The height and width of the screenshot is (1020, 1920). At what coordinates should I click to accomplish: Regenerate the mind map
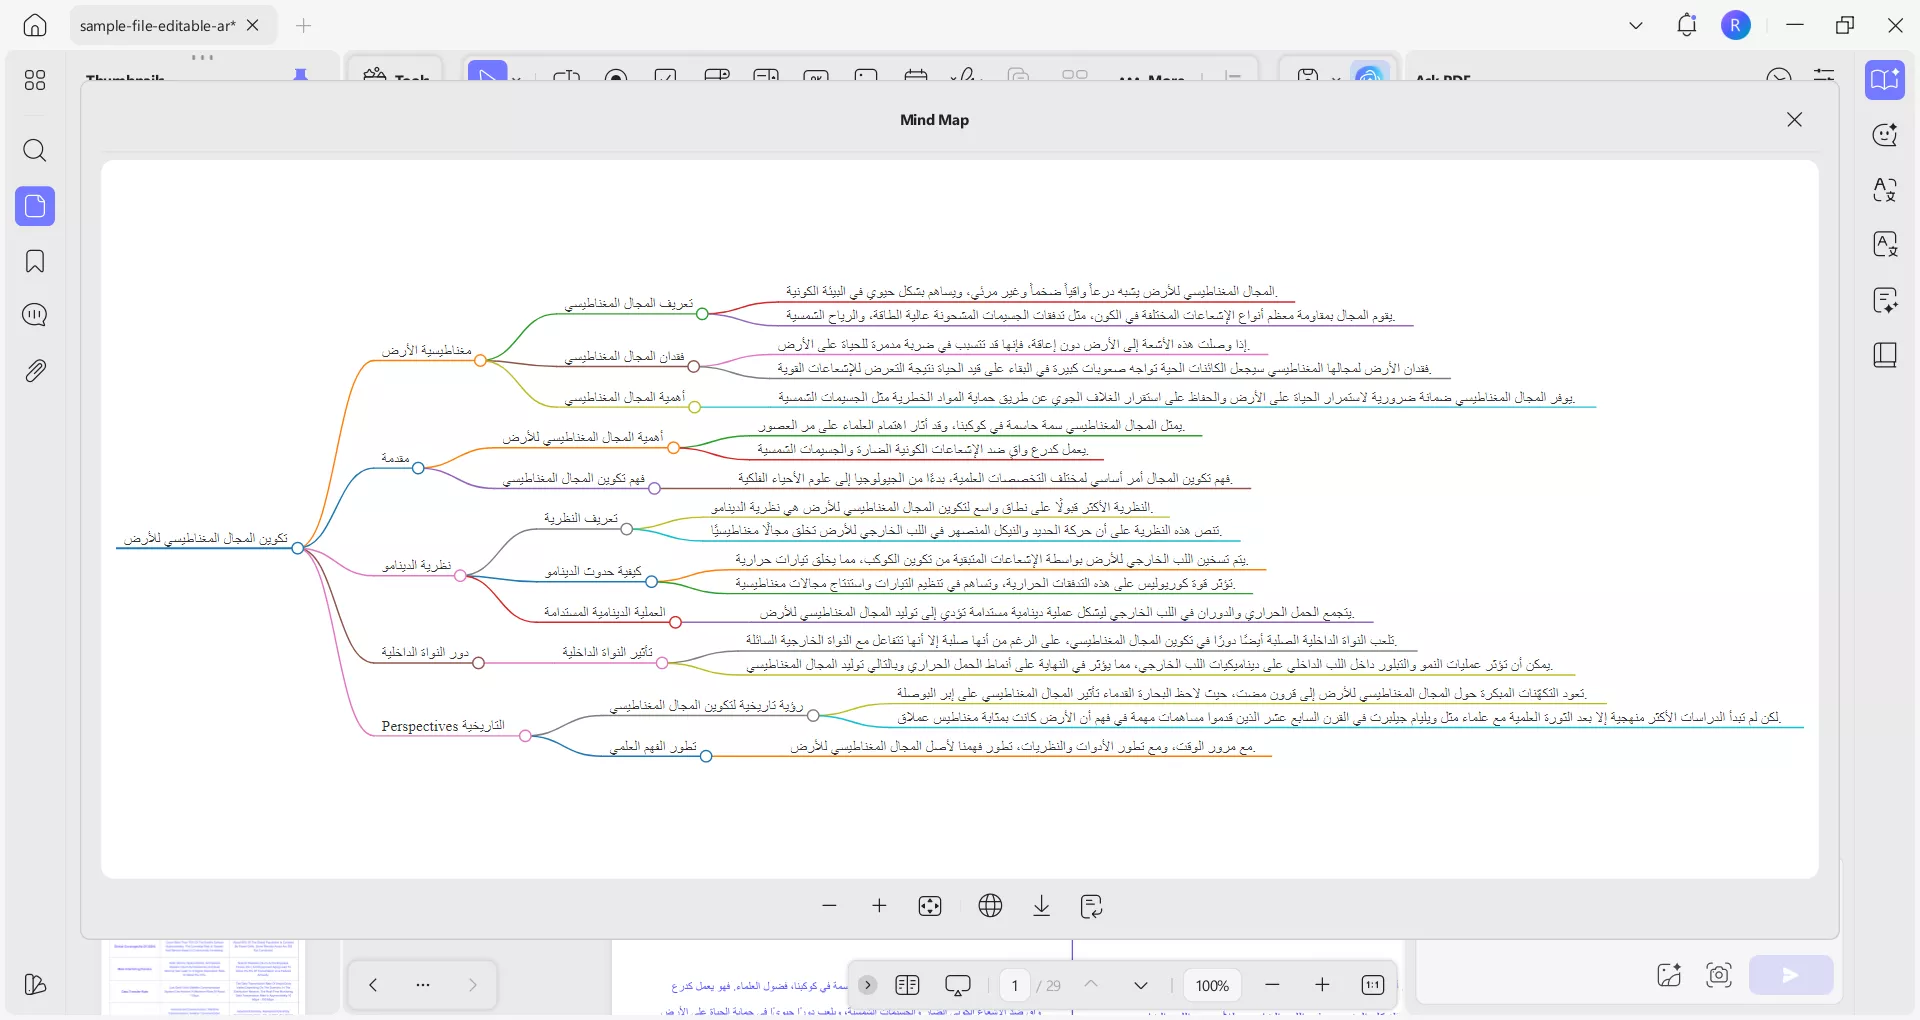click(x=1092, y=906)
